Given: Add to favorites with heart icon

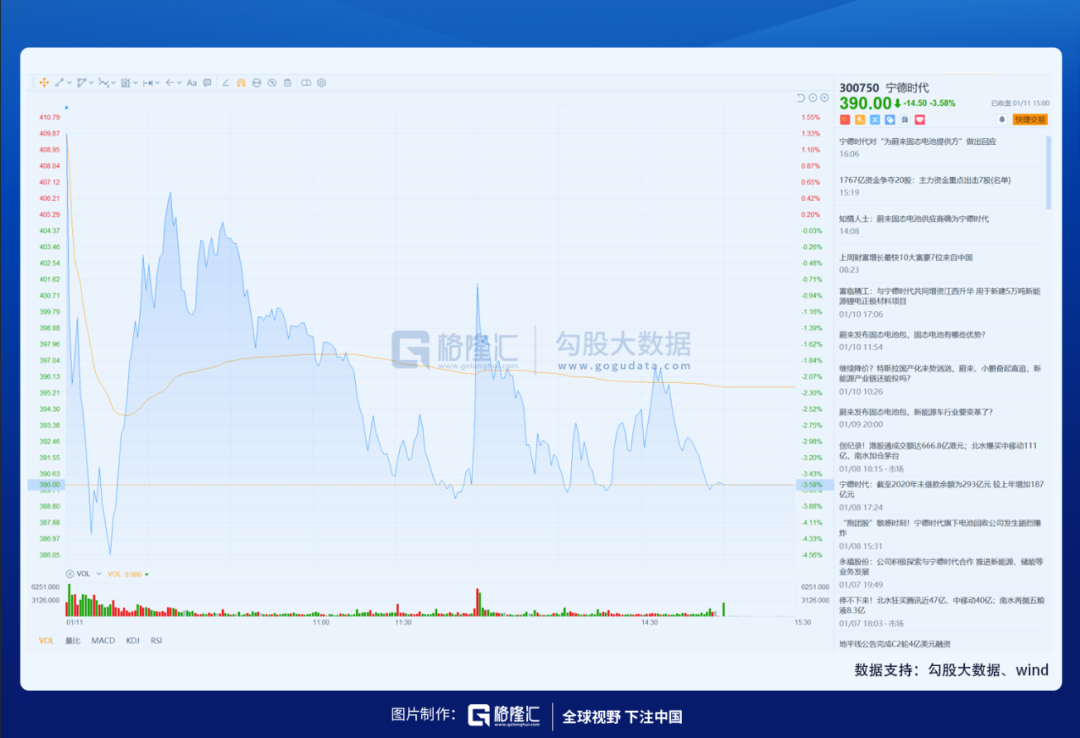Looking at the screenshot, I should (920, 120).
